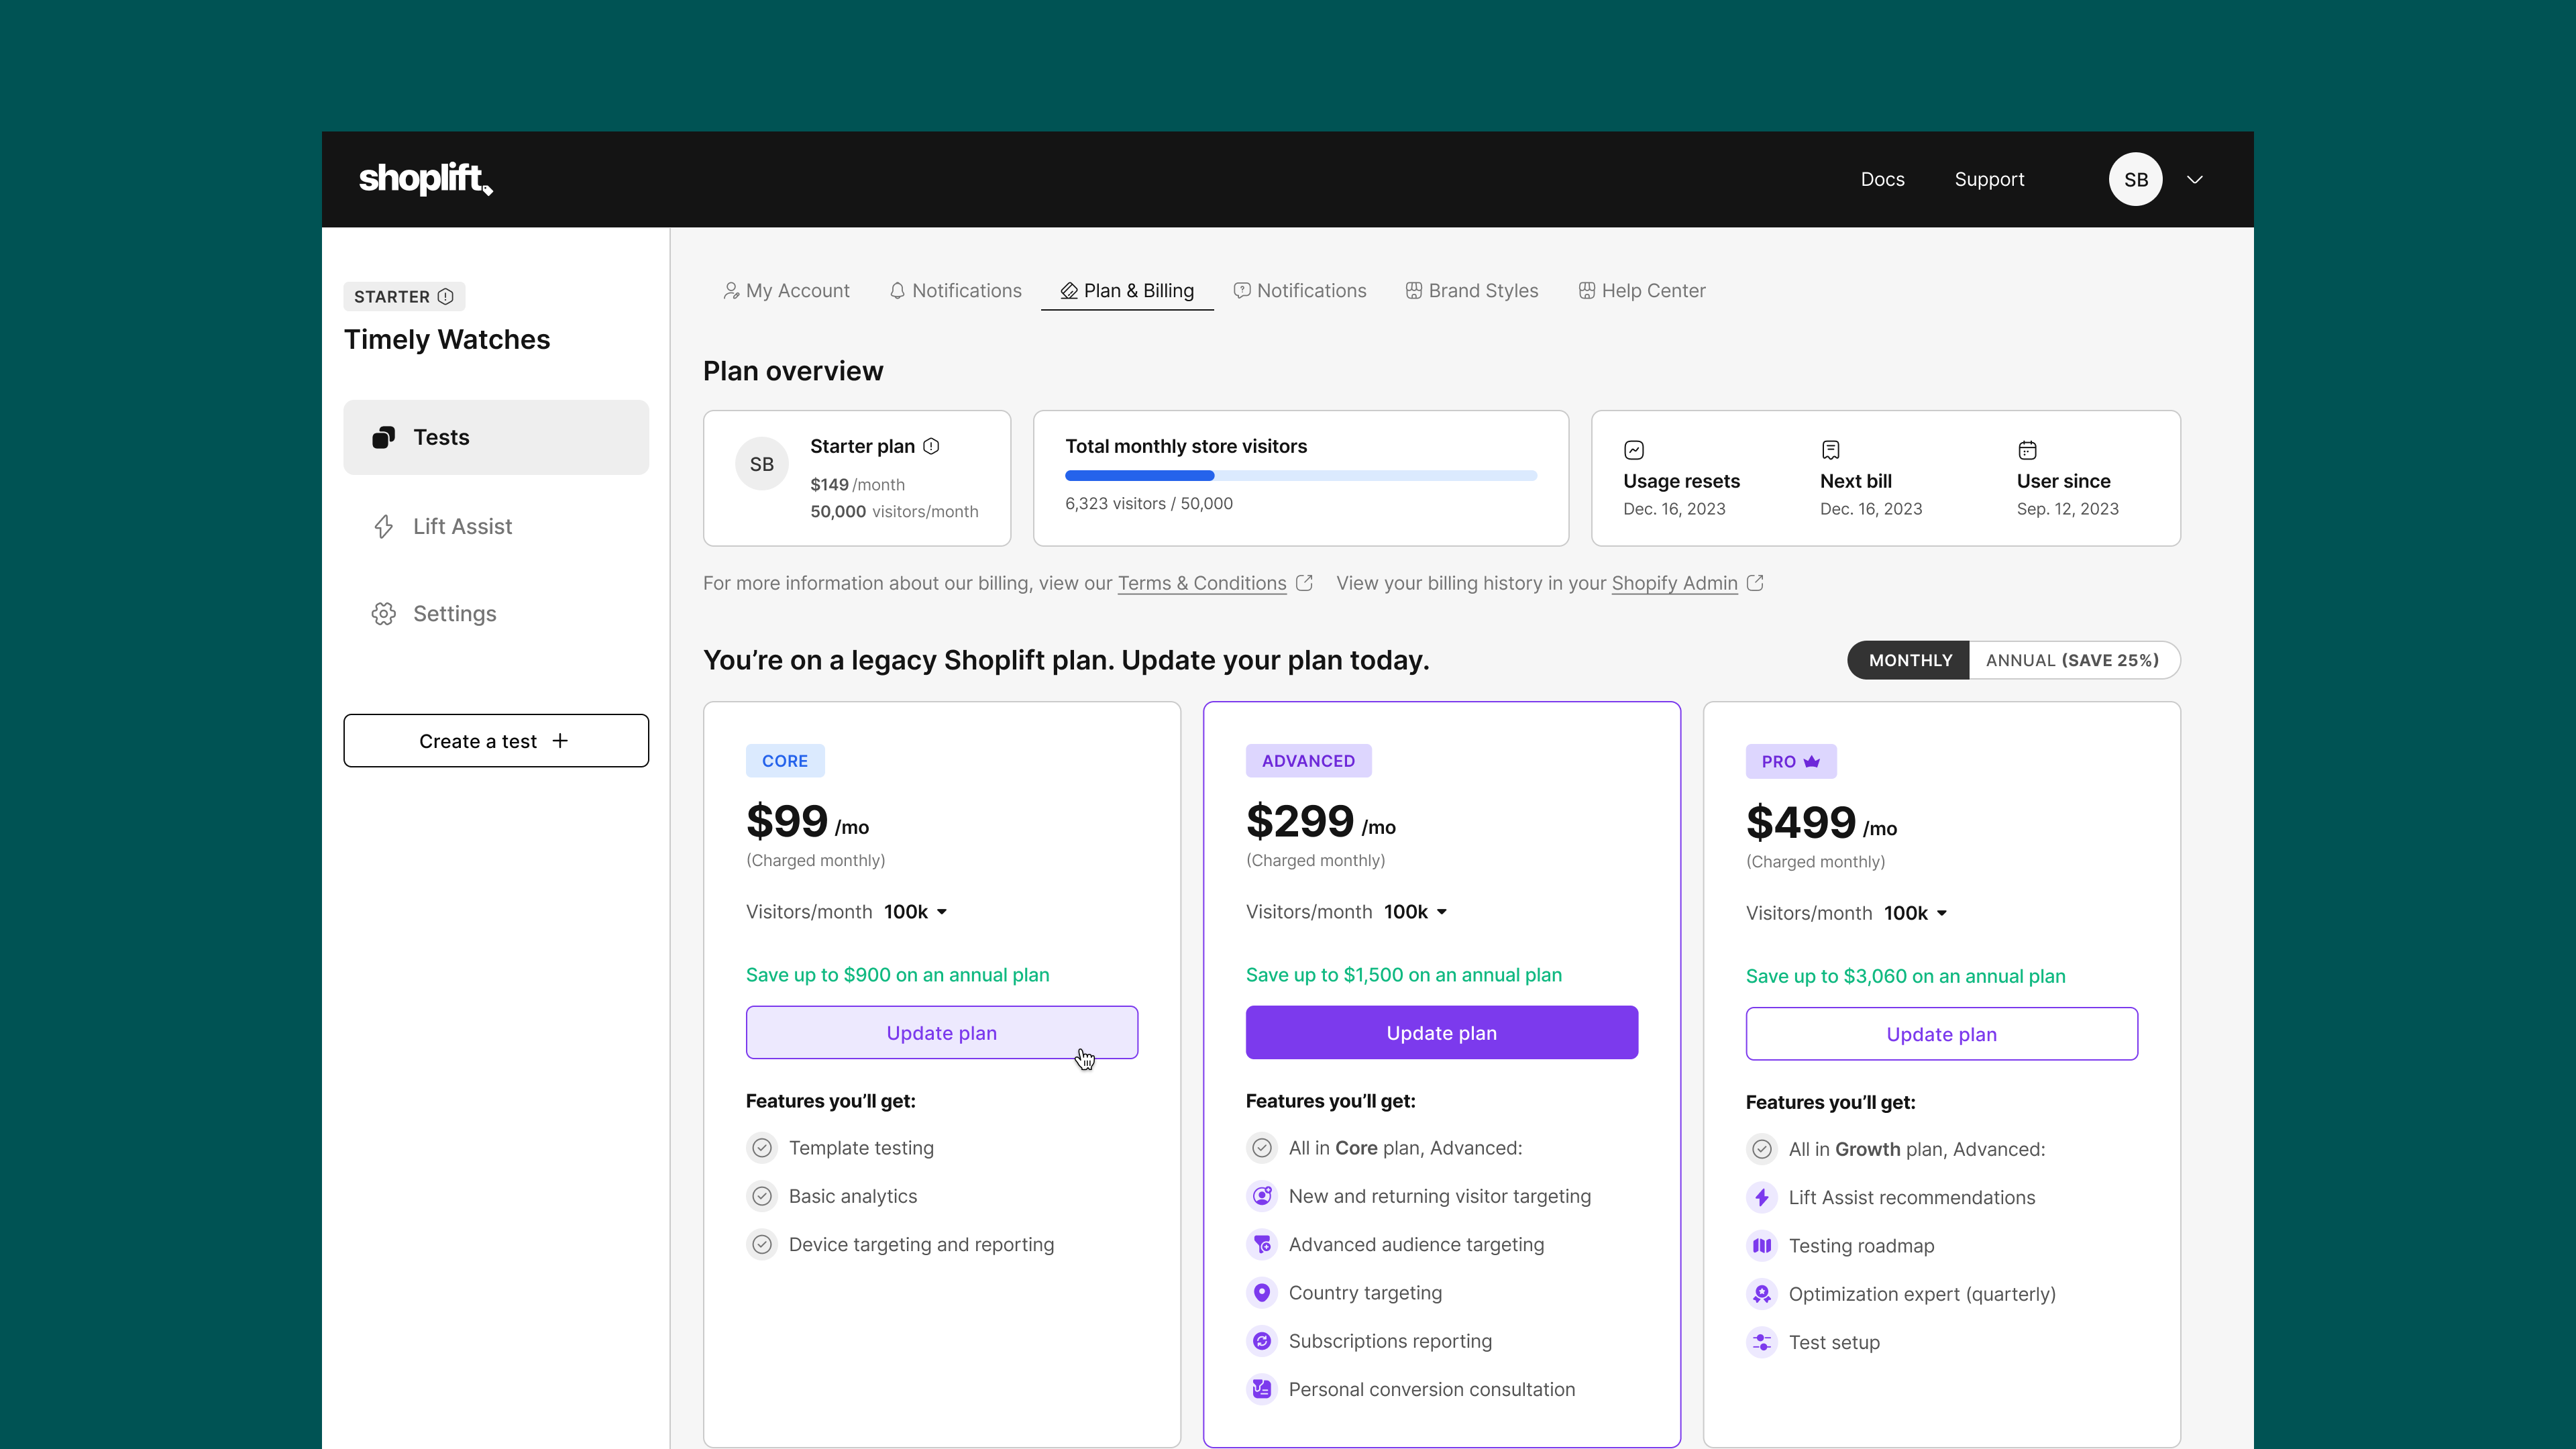
Task: Click the info icon beside STARTER badge
Action: click(x=446, y=296)
